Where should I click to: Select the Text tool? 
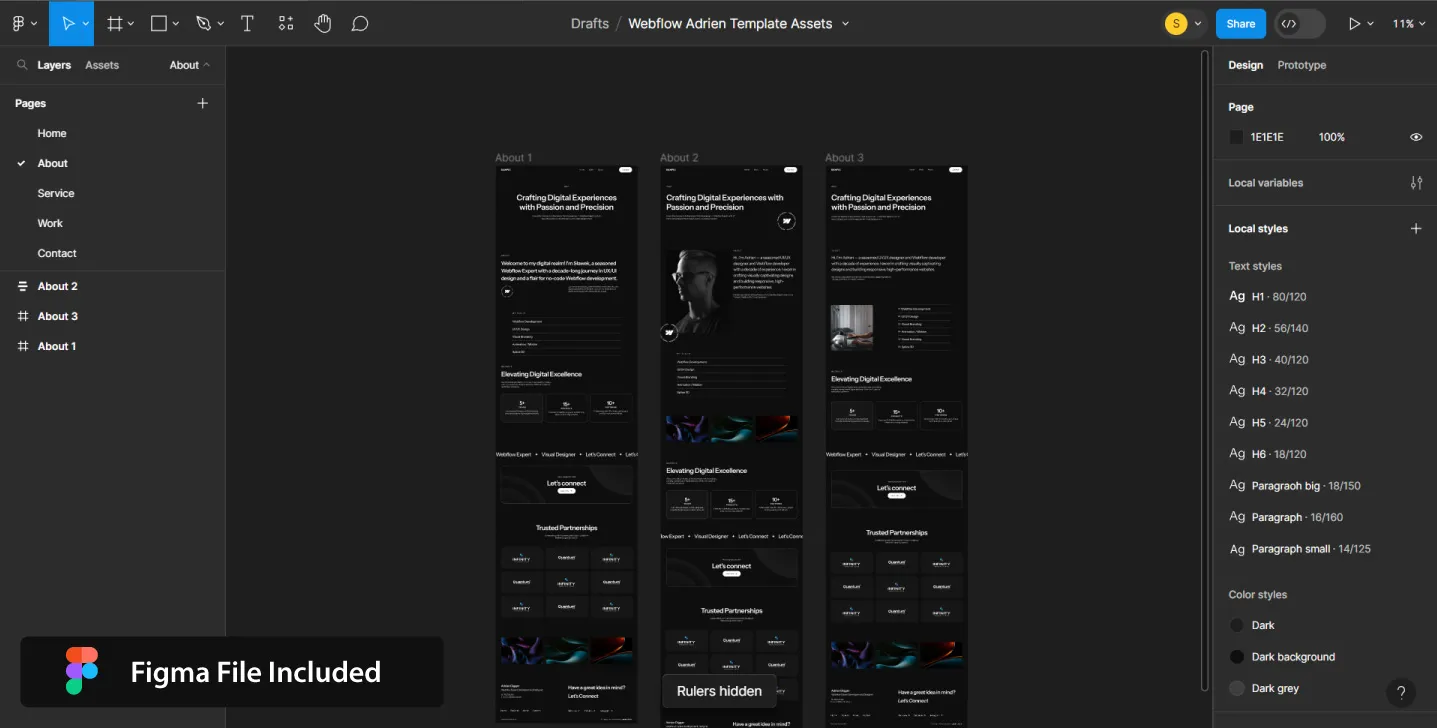247,23
